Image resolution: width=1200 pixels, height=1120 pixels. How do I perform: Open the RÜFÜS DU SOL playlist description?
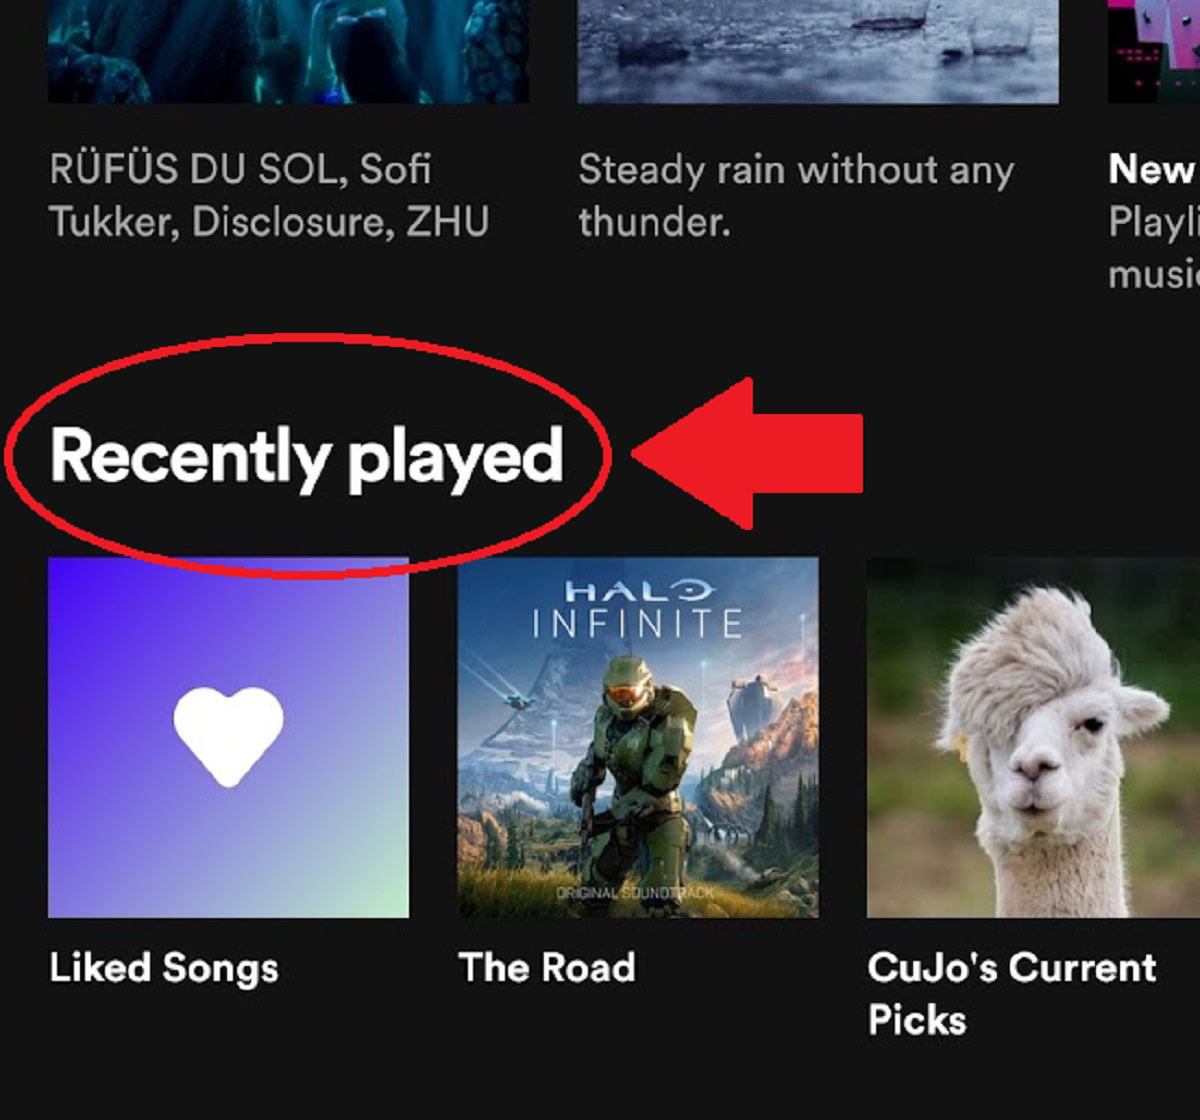[x=269, y=196]
